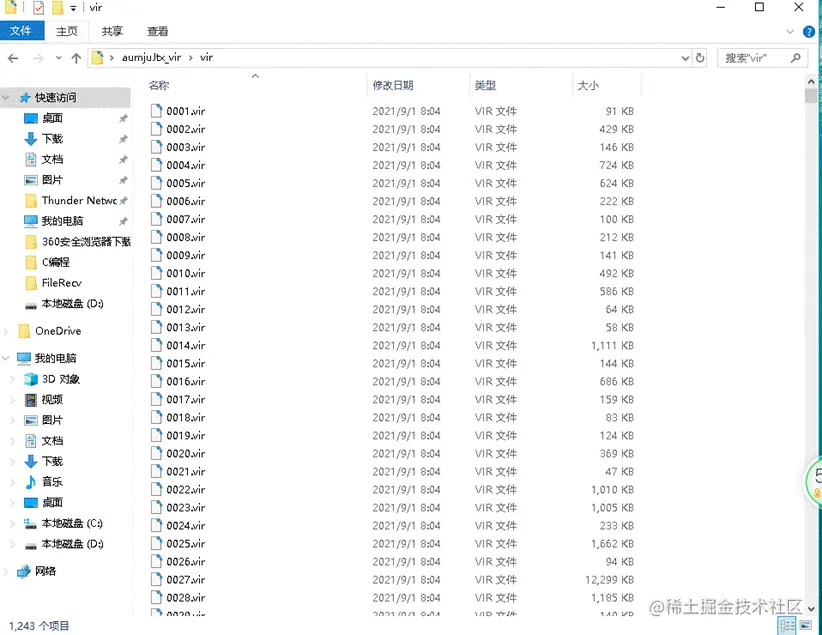Open recent locations dropdown arrow
This screenshot has width=822, height=635.
coord(59,58)
